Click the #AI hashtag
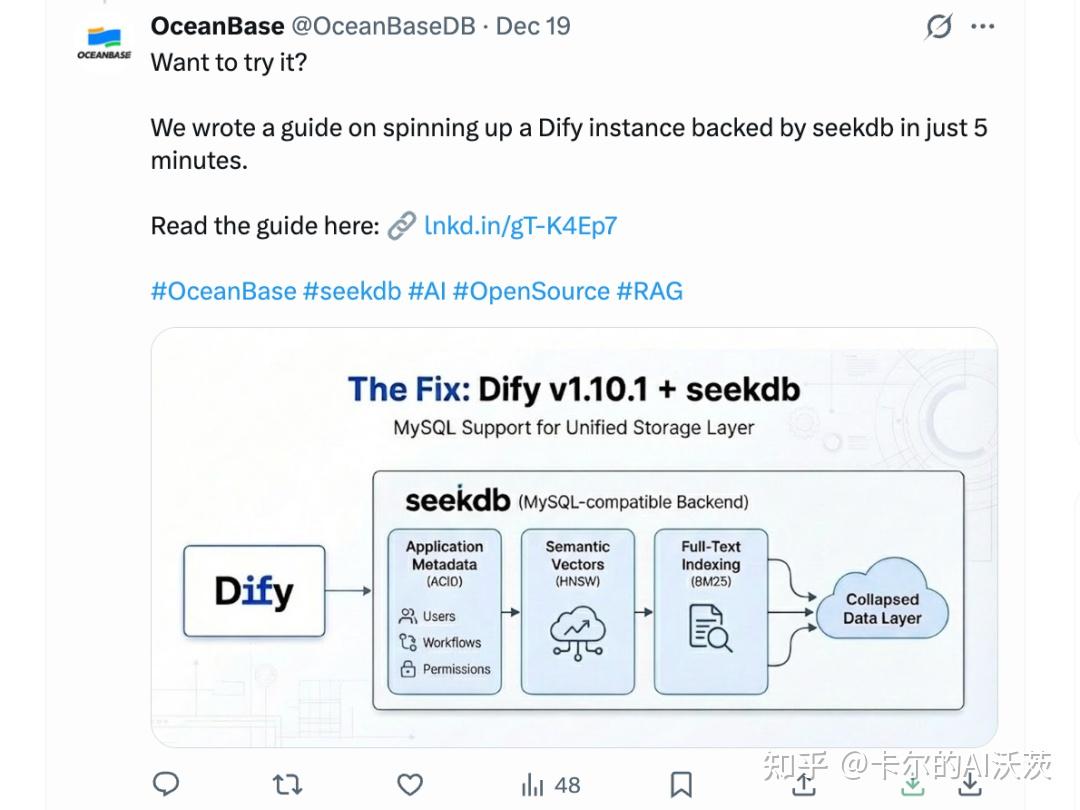The width and height of the screenshot is (1080, 810). [x=427, y=291]
